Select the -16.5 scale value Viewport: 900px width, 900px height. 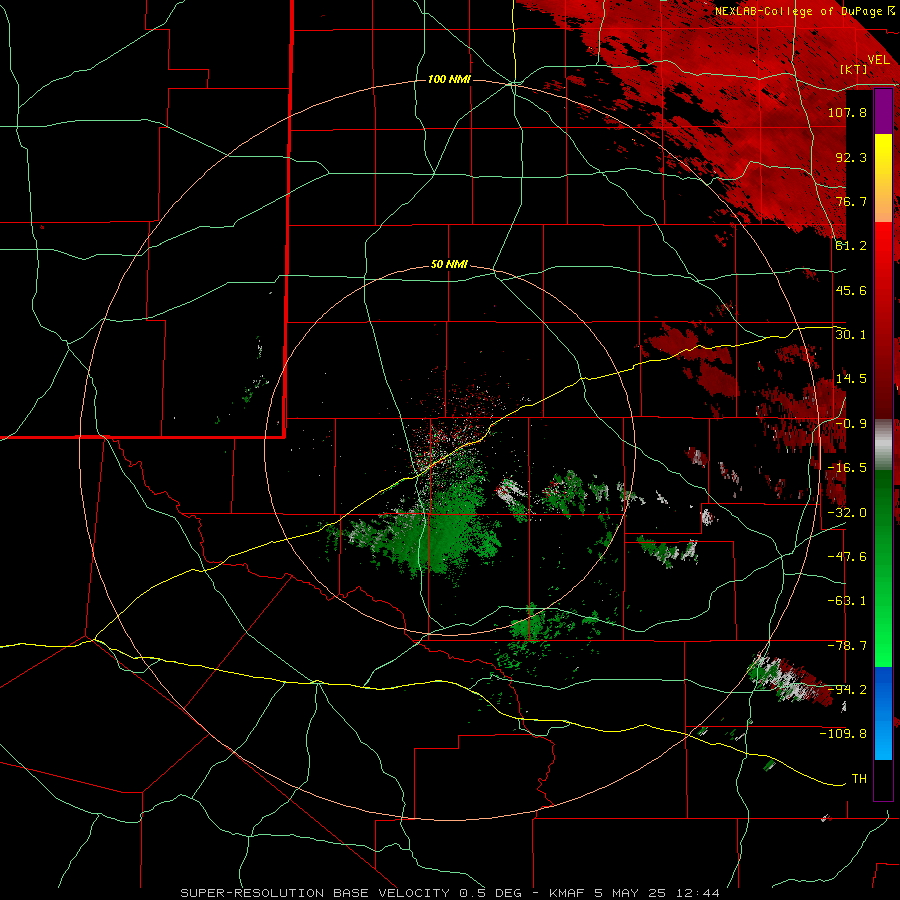pos(847,468)
